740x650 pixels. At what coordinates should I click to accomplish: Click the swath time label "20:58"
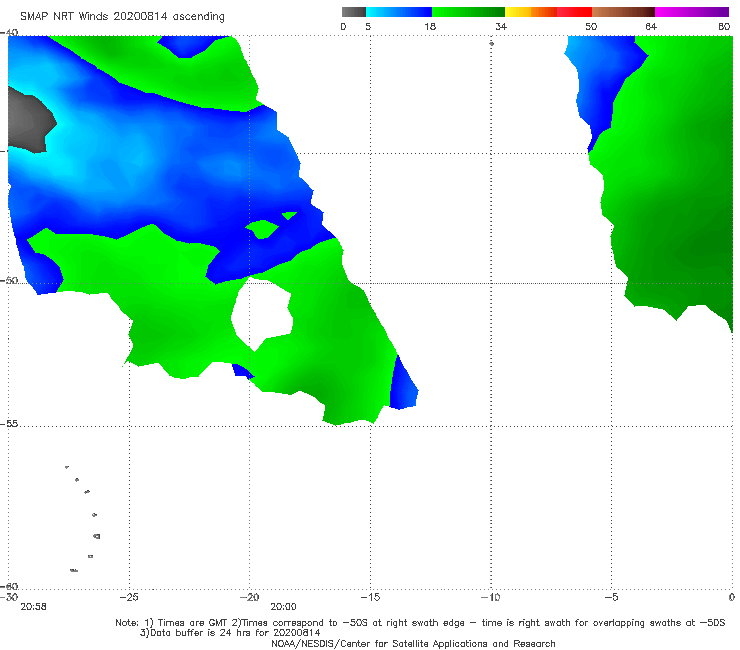(34, 607)
